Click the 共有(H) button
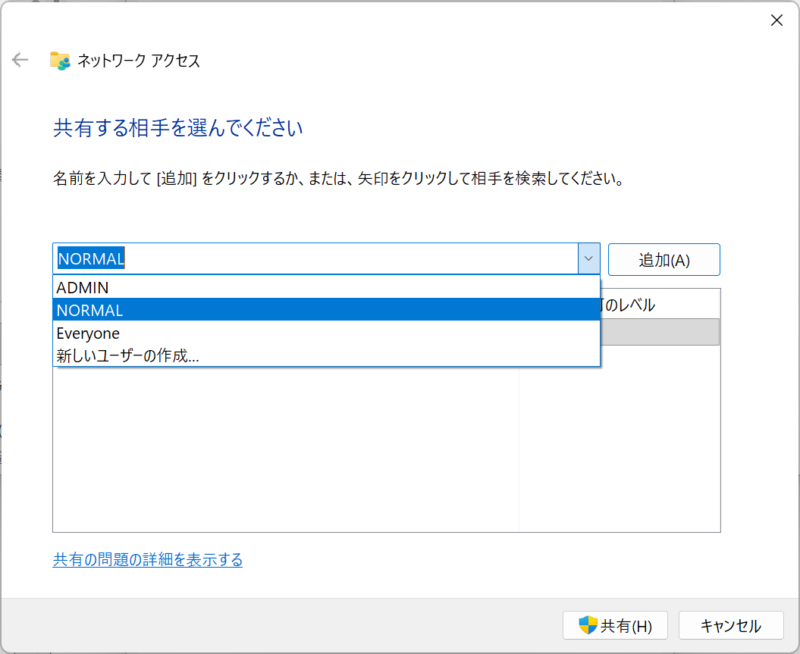The image size is (800, 654). pyautogui.click(x=616, y=626)
